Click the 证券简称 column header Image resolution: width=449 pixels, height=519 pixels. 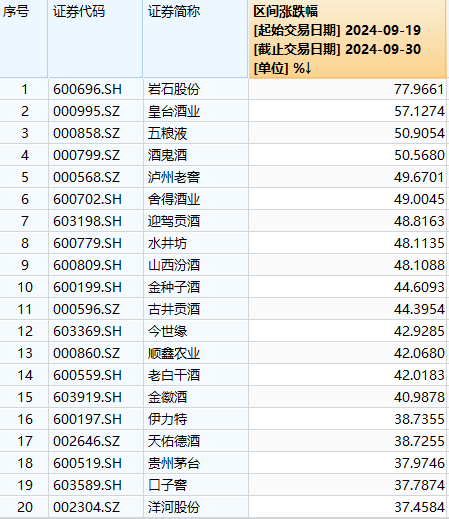[x=196, y=39]
